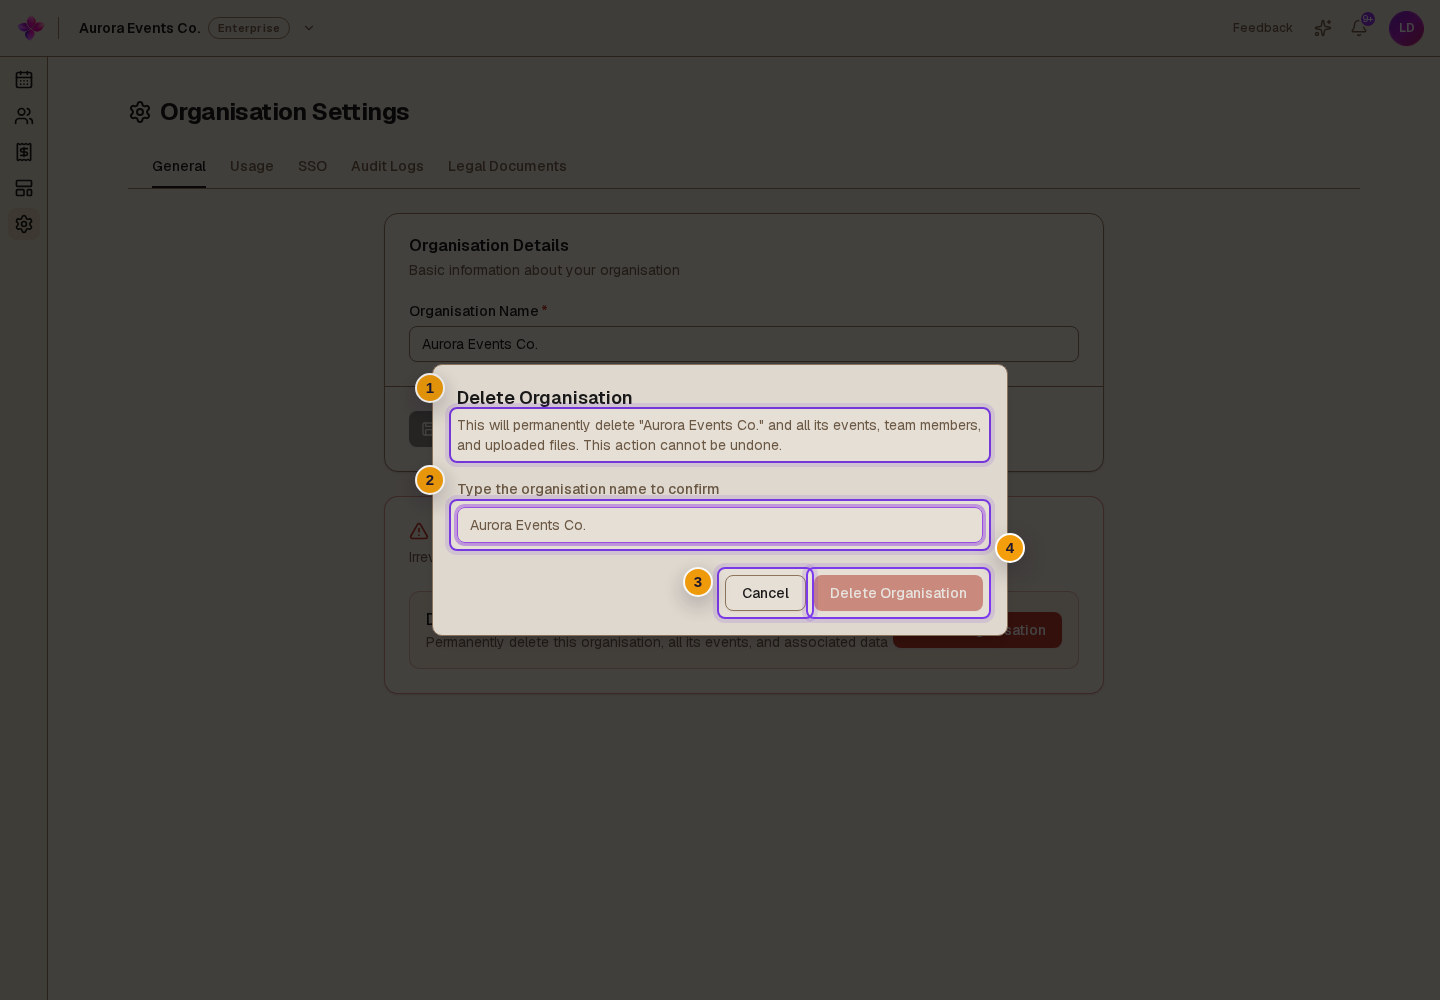Cancel the delete organisation dialog
The image size is (1440, 1000).
tap(765, 593)
